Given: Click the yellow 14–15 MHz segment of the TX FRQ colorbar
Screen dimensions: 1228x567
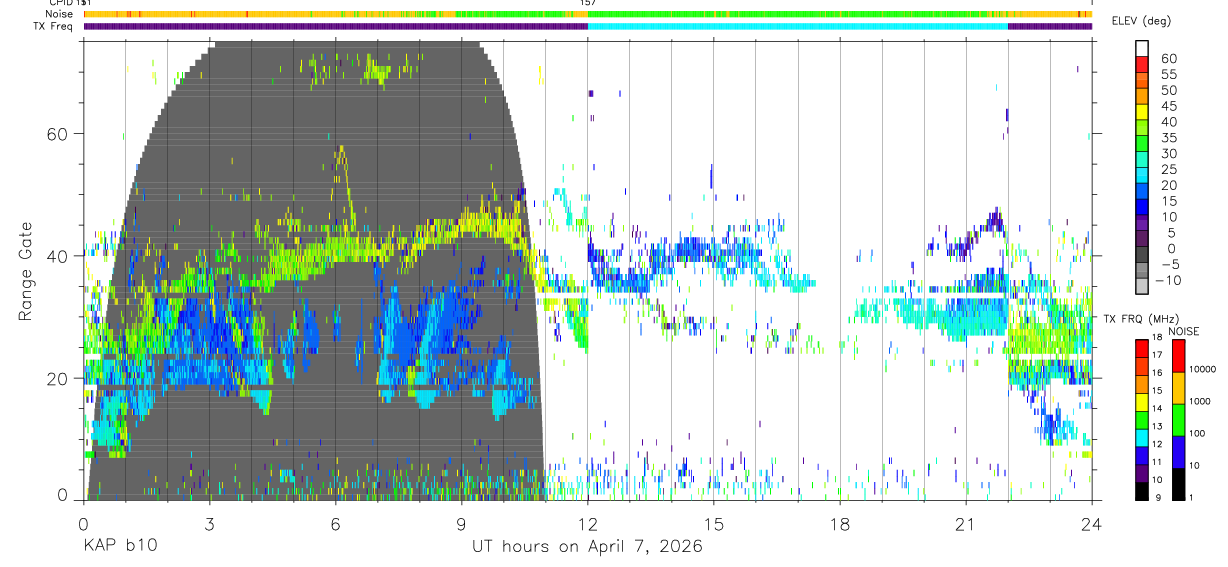Looking at the screenshot, I should pos(1142,400).
